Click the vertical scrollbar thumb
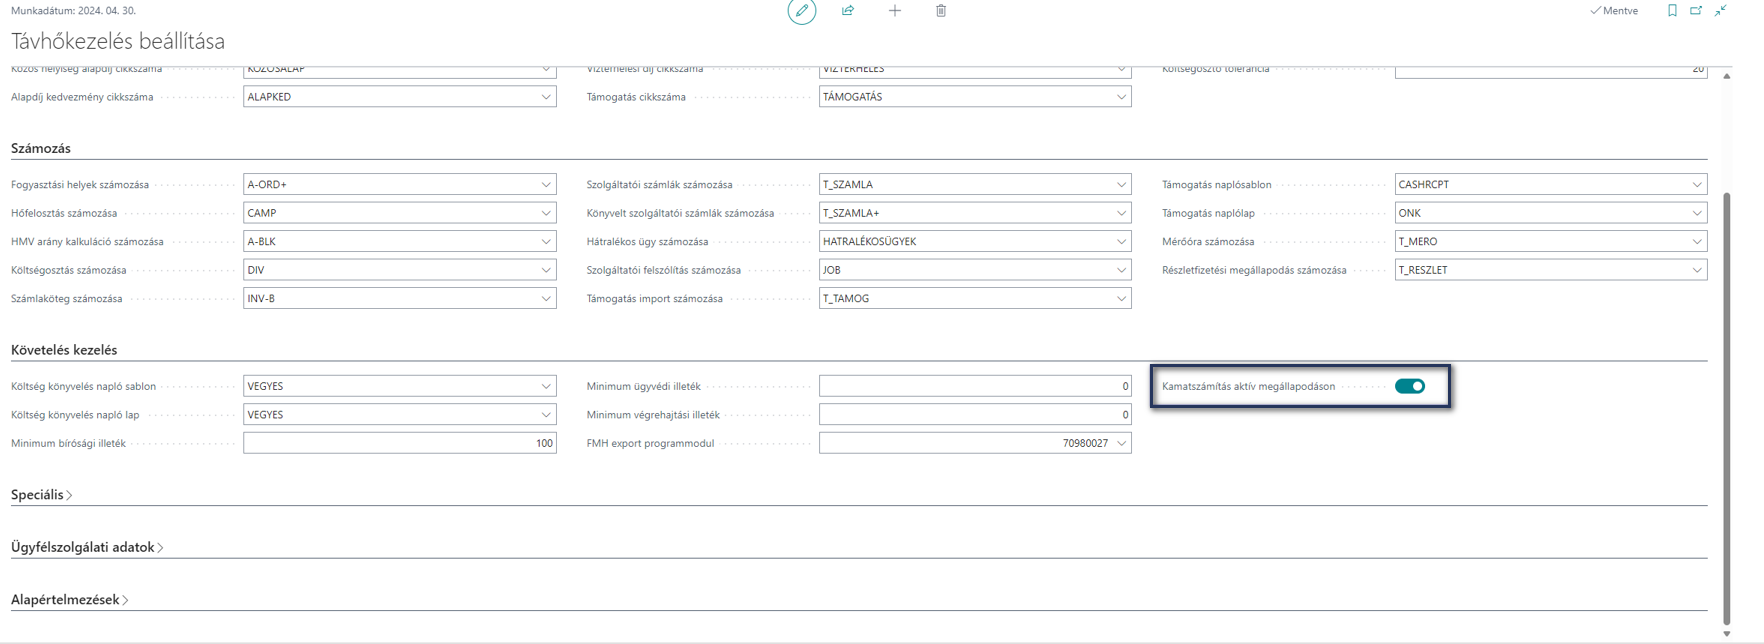This screenshot has width=1764, height=644. click(1727, 408)
